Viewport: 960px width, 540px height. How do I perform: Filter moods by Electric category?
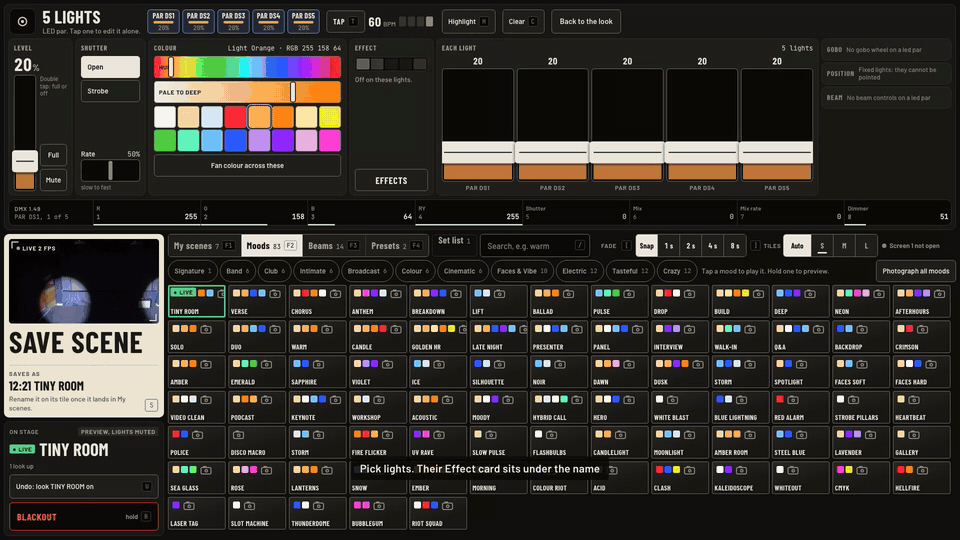(579, 271)
